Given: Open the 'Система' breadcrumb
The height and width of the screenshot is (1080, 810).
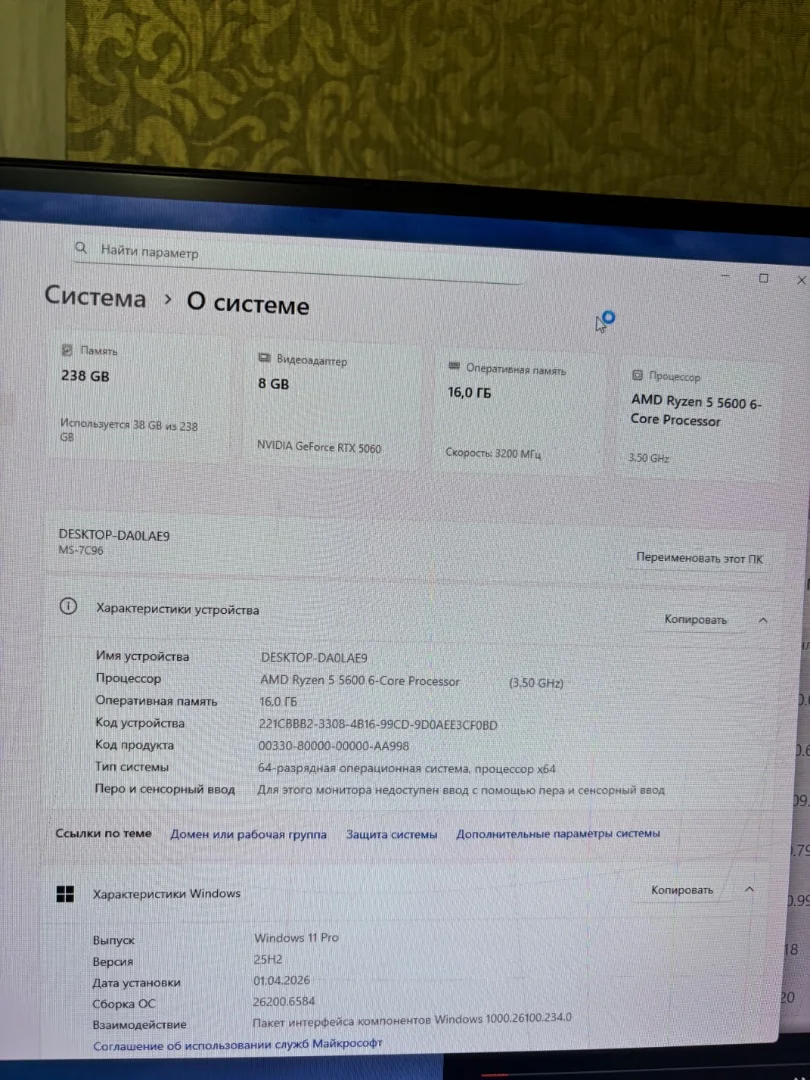Looking at the screenshot, I should point(95,297).
